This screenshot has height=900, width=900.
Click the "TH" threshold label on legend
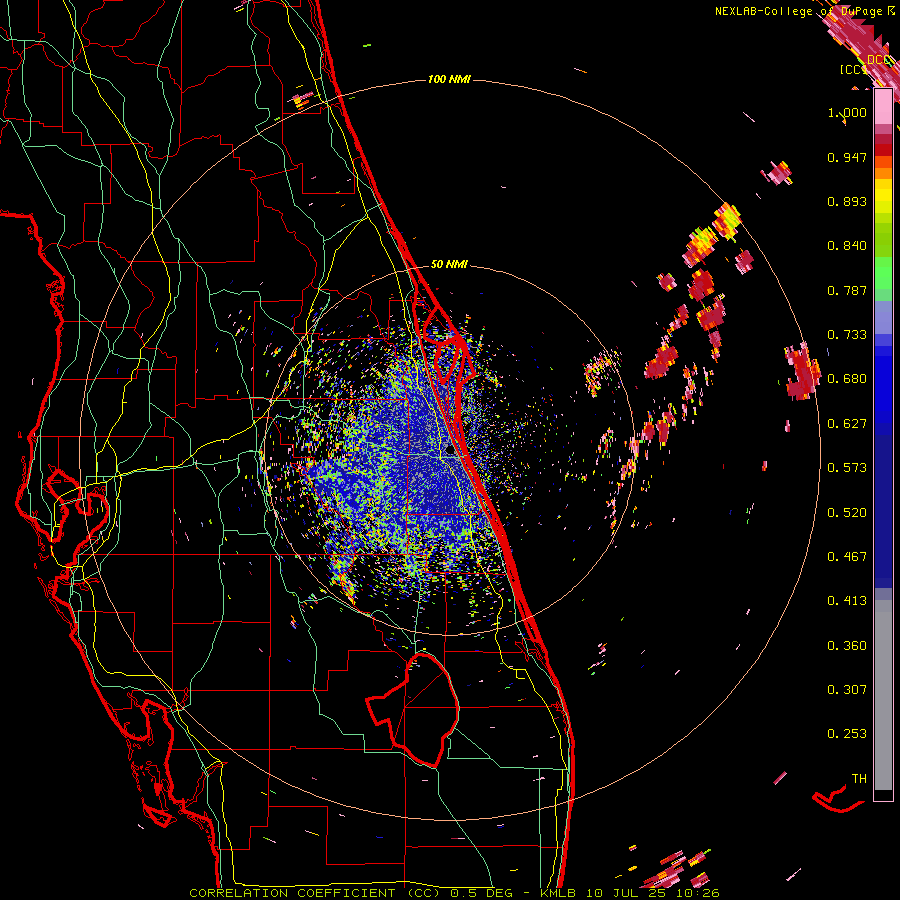(859, 779)
